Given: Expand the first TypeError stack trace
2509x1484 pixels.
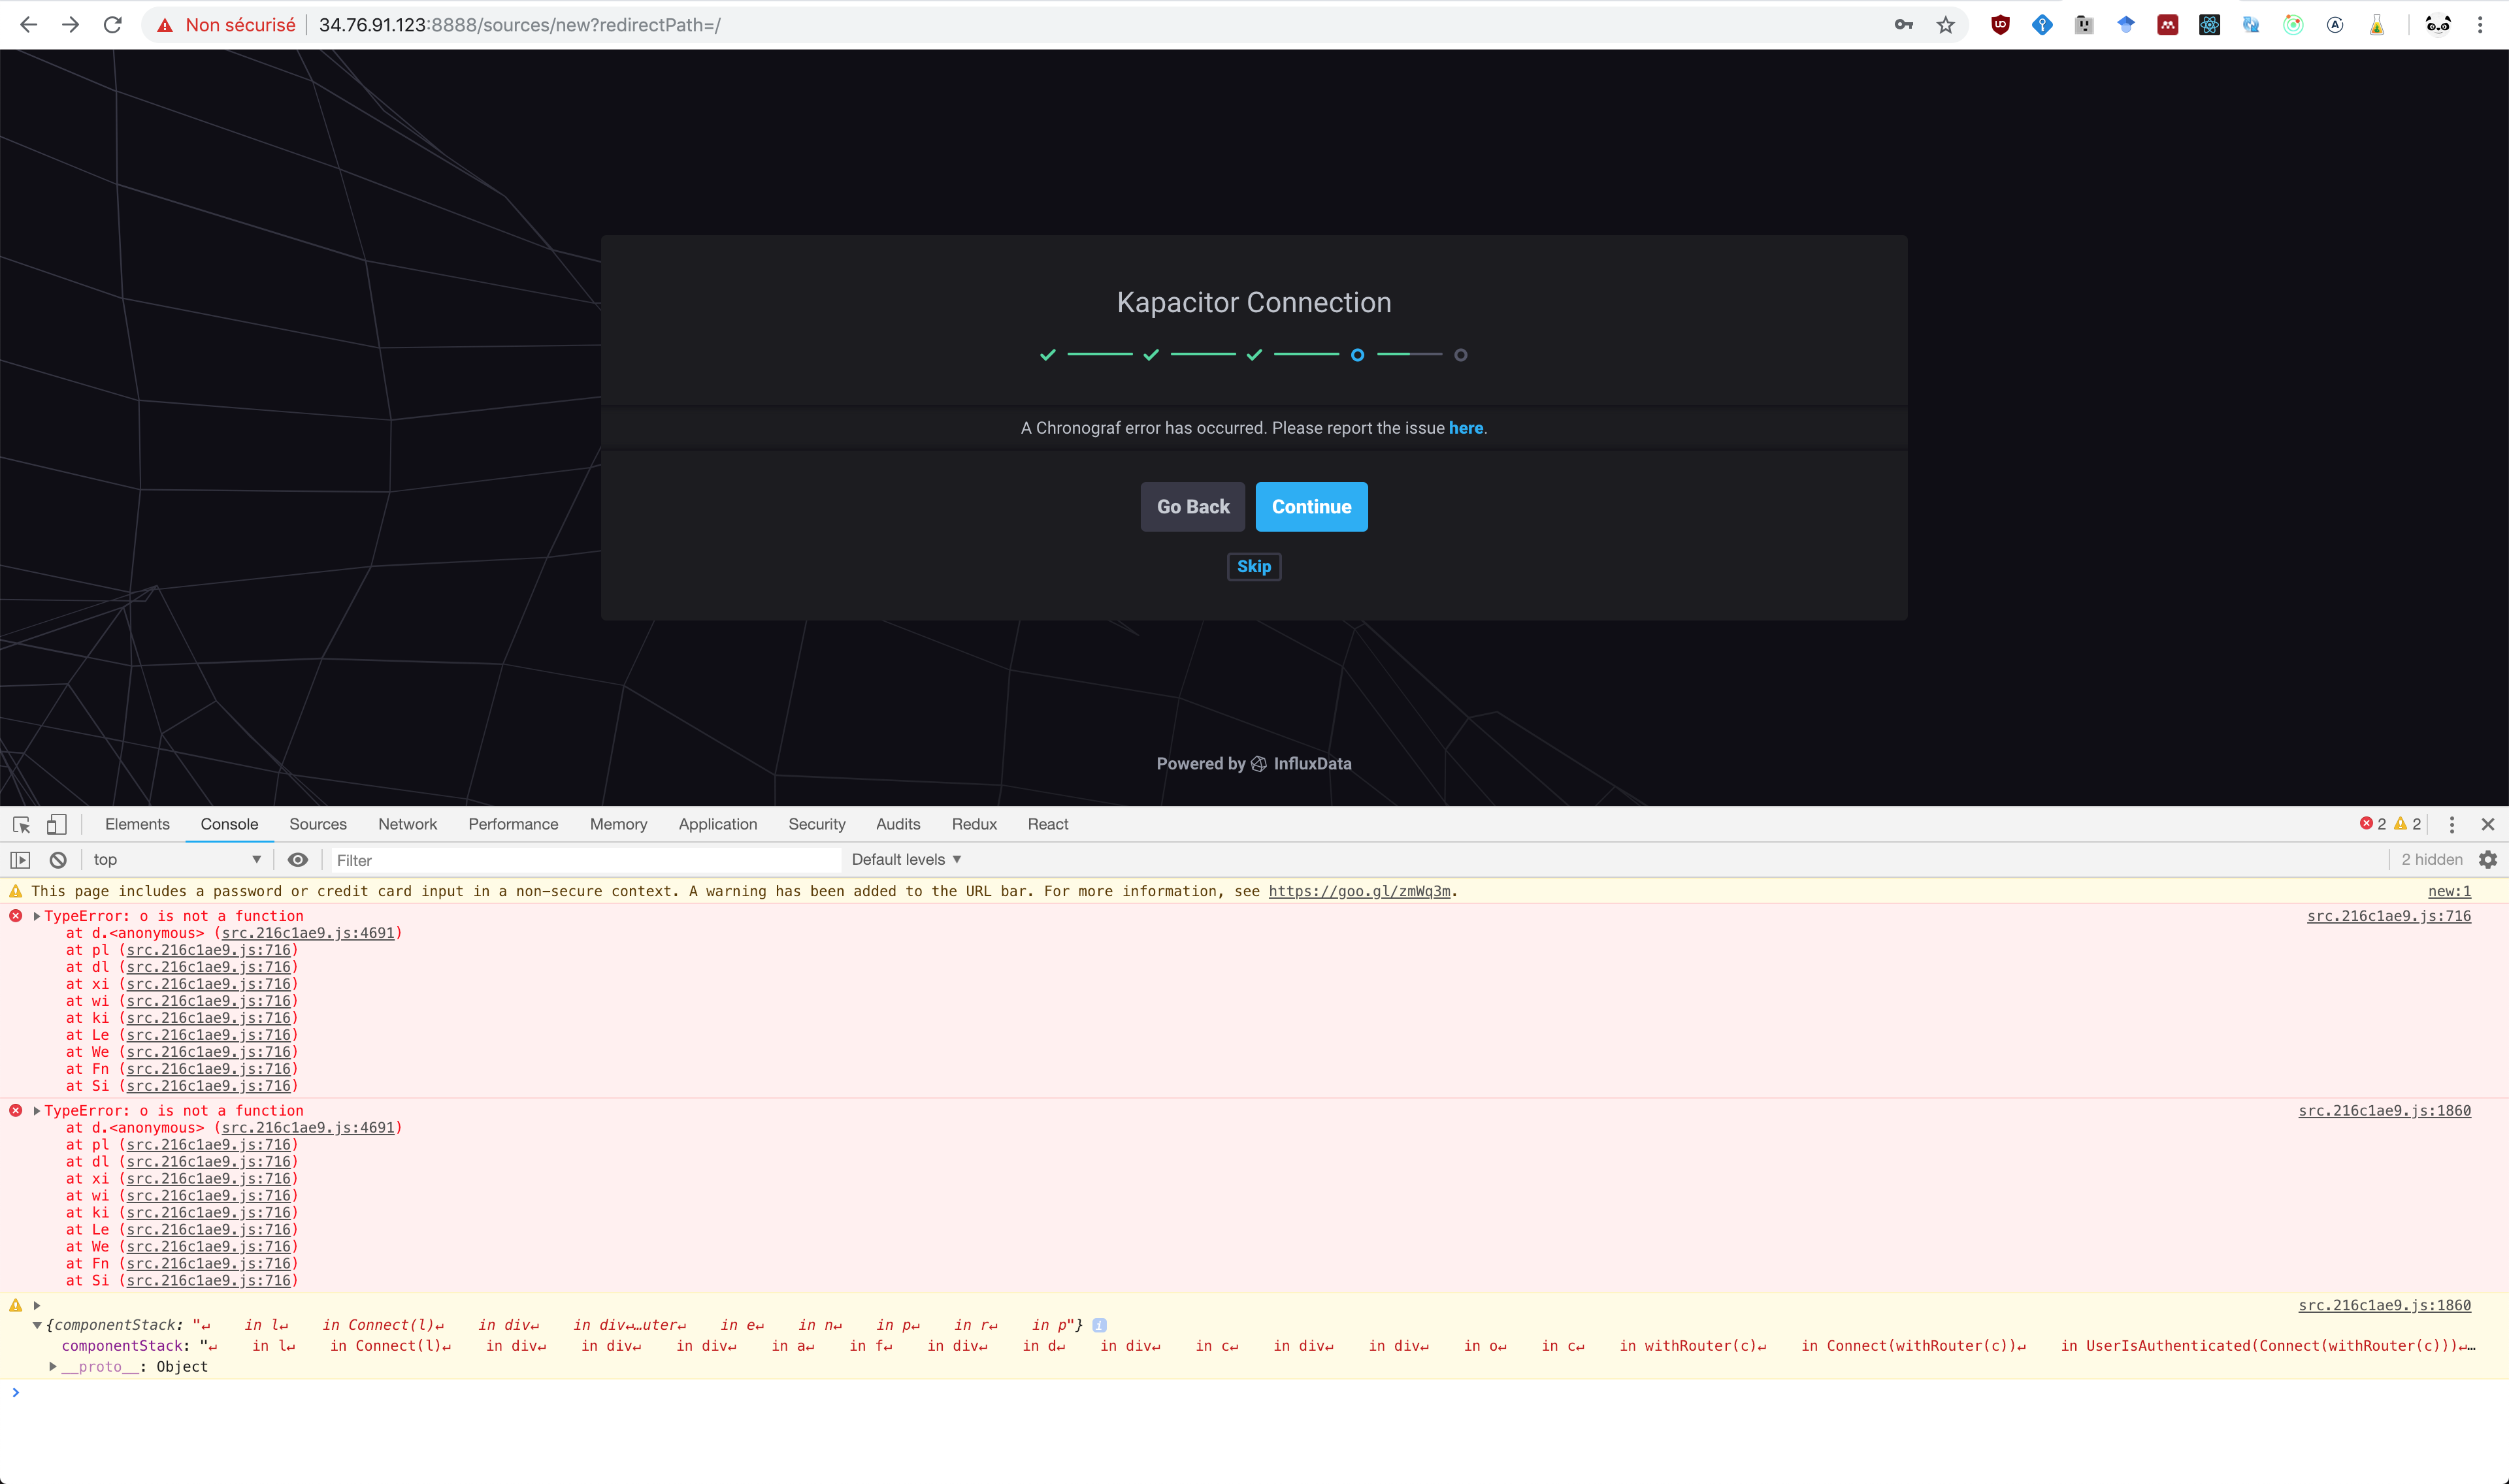Looking at the screenshot, I should coord(36,915).
